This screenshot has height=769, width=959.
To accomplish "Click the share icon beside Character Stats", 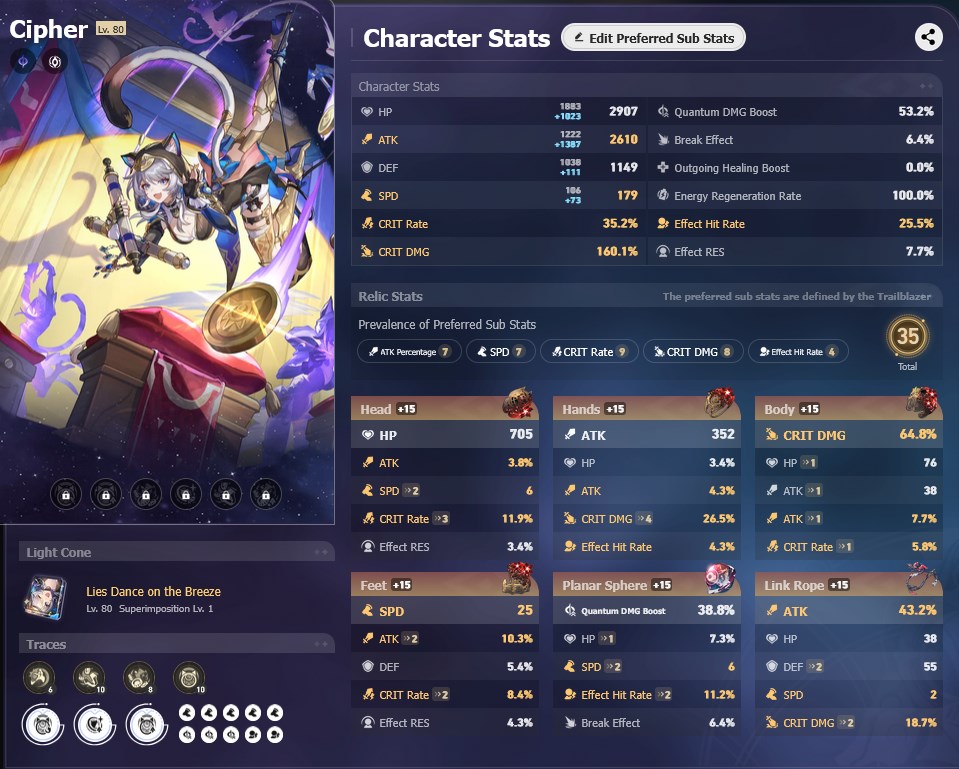I will [928, 37].
